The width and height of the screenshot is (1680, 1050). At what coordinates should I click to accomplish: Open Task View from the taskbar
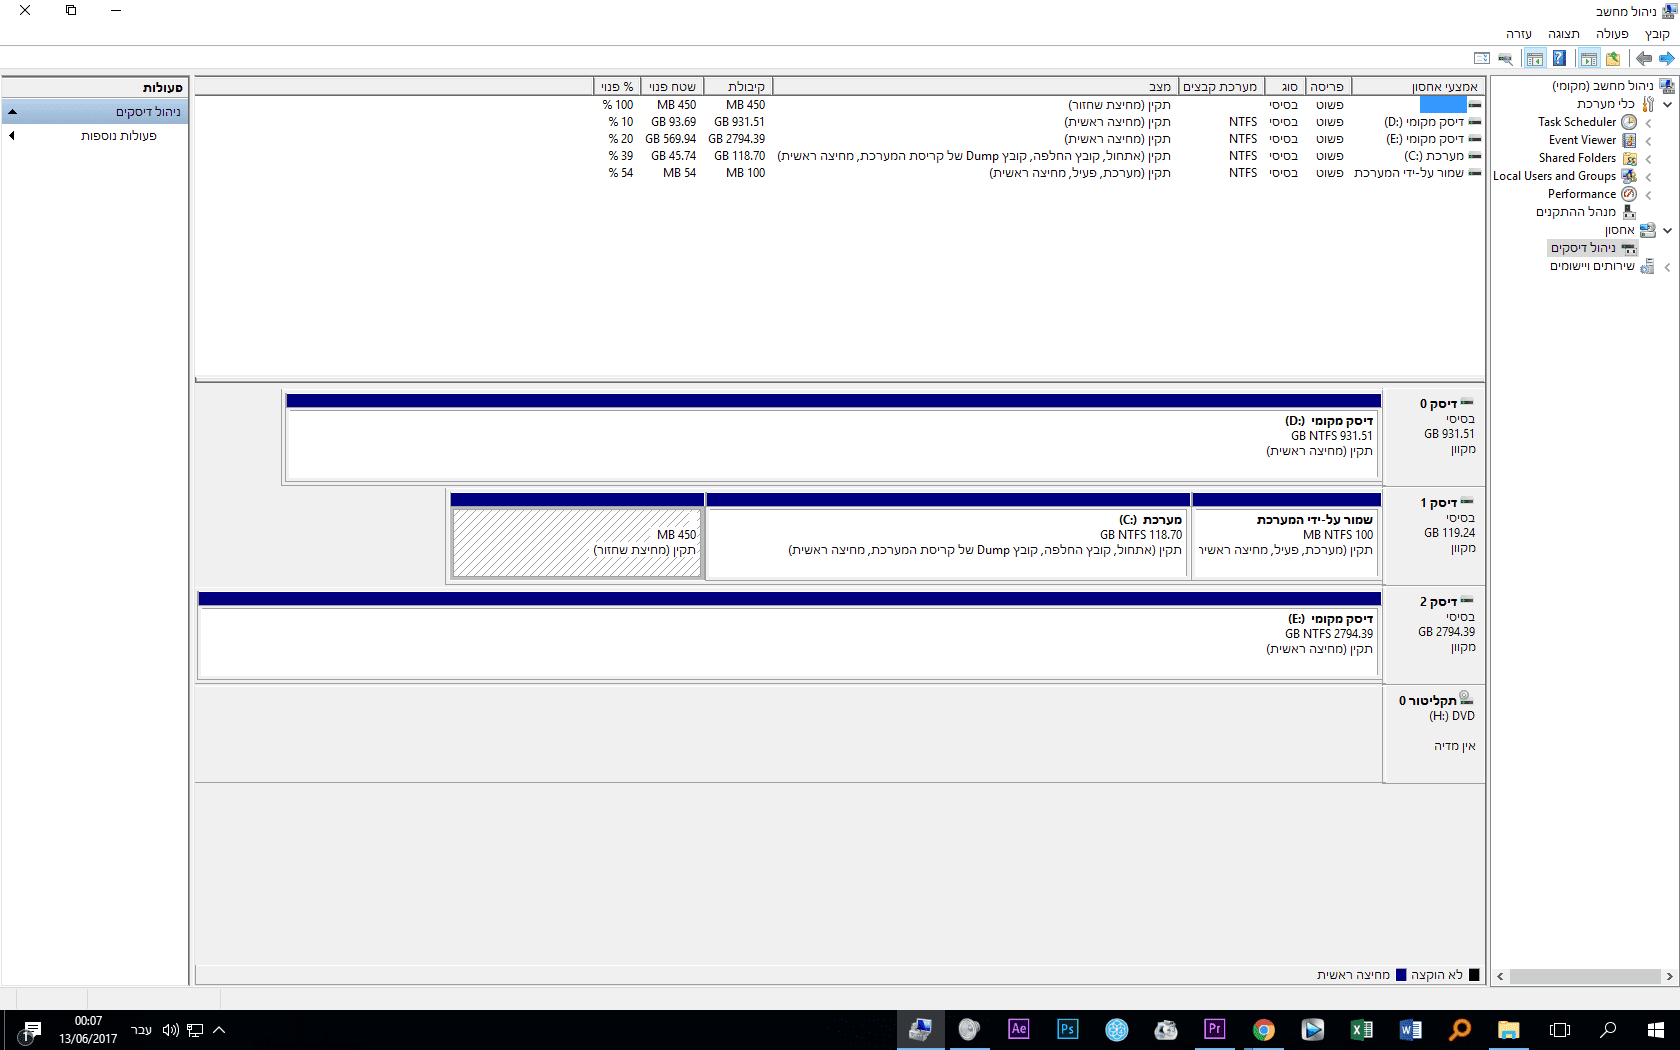click(1559, 1029)
